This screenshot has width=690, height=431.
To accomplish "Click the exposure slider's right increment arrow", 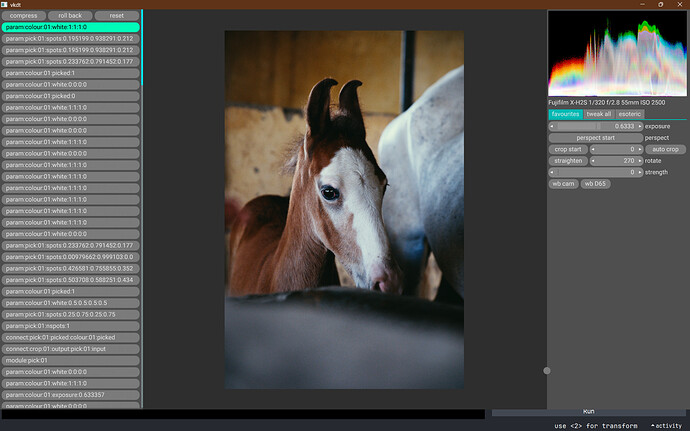I will tap(640, 126).
